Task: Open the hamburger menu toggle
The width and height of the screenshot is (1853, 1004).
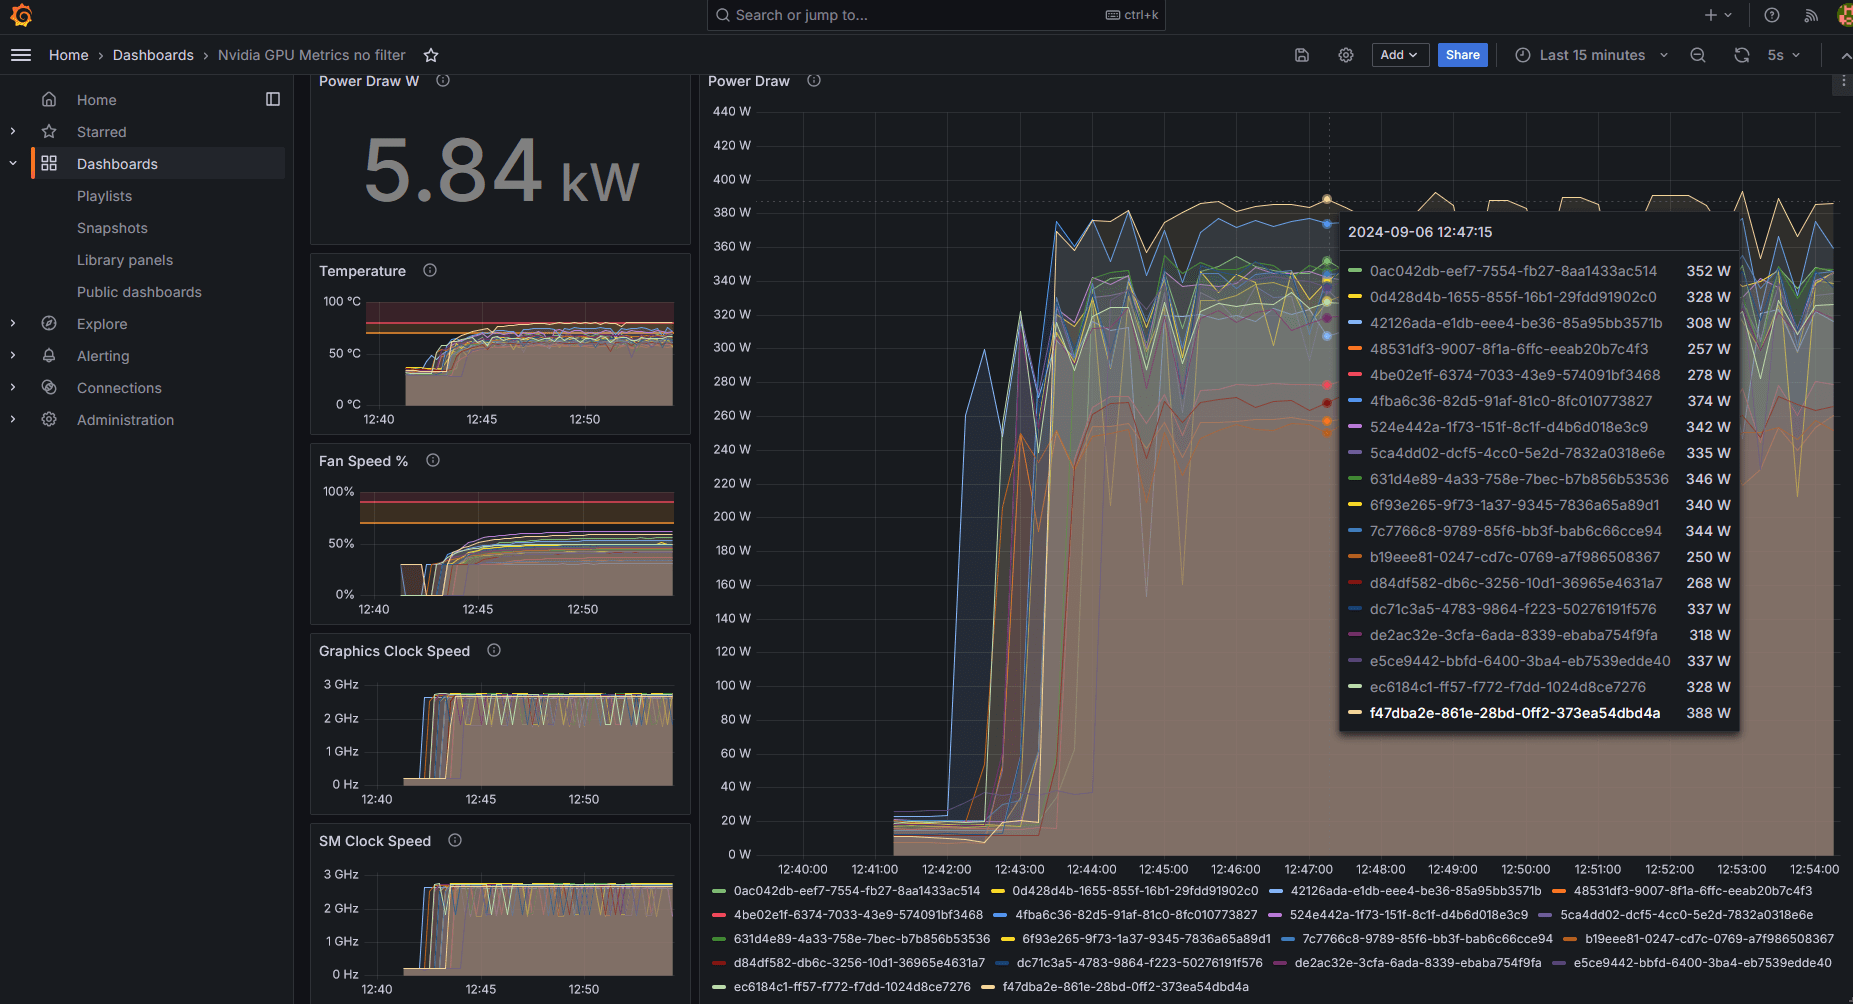Action: click(x=21, y=55)
